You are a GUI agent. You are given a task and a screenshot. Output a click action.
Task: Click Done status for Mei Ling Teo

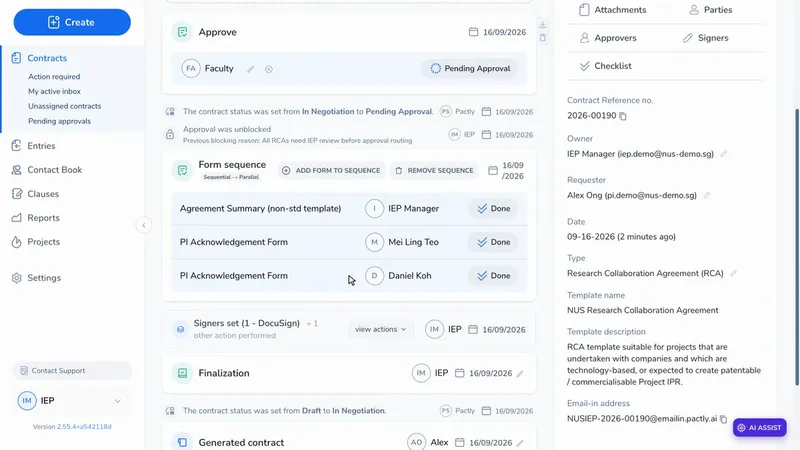point(493,242)
